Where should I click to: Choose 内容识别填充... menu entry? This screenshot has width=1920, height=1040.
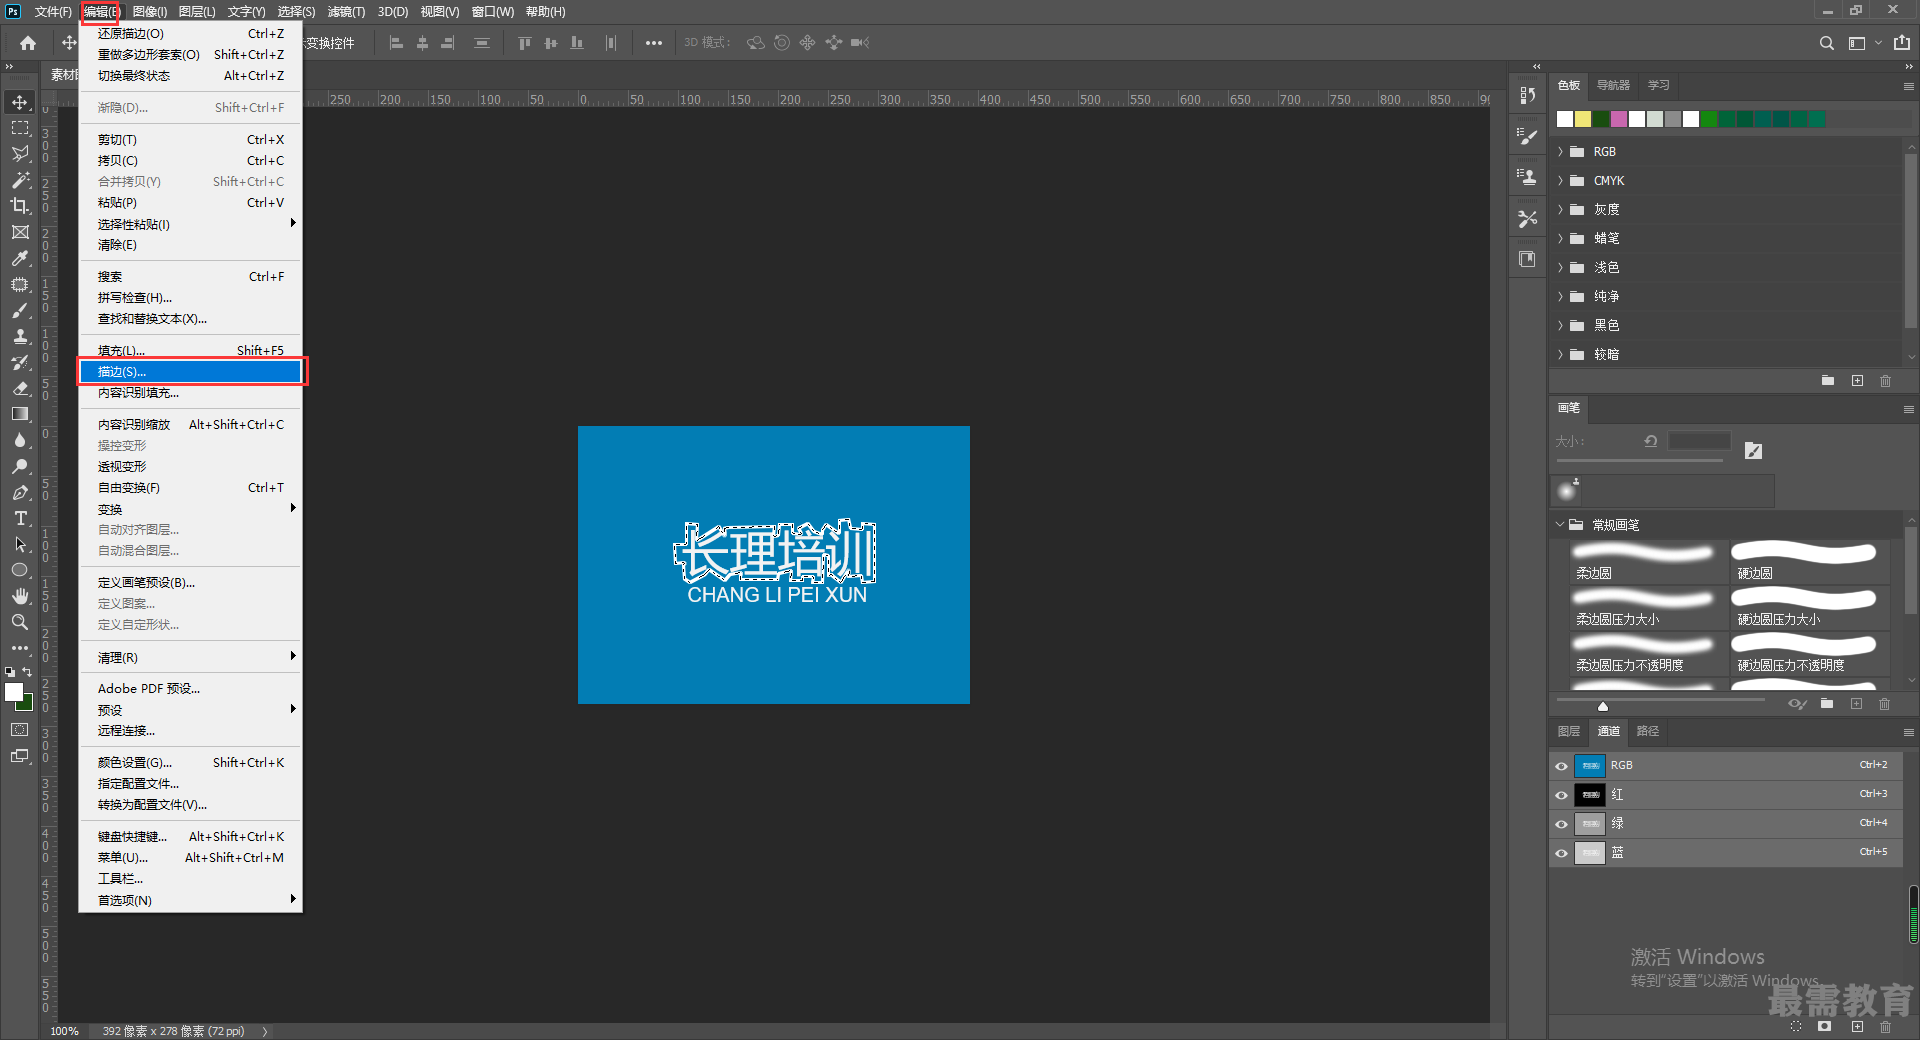[190, 393]
